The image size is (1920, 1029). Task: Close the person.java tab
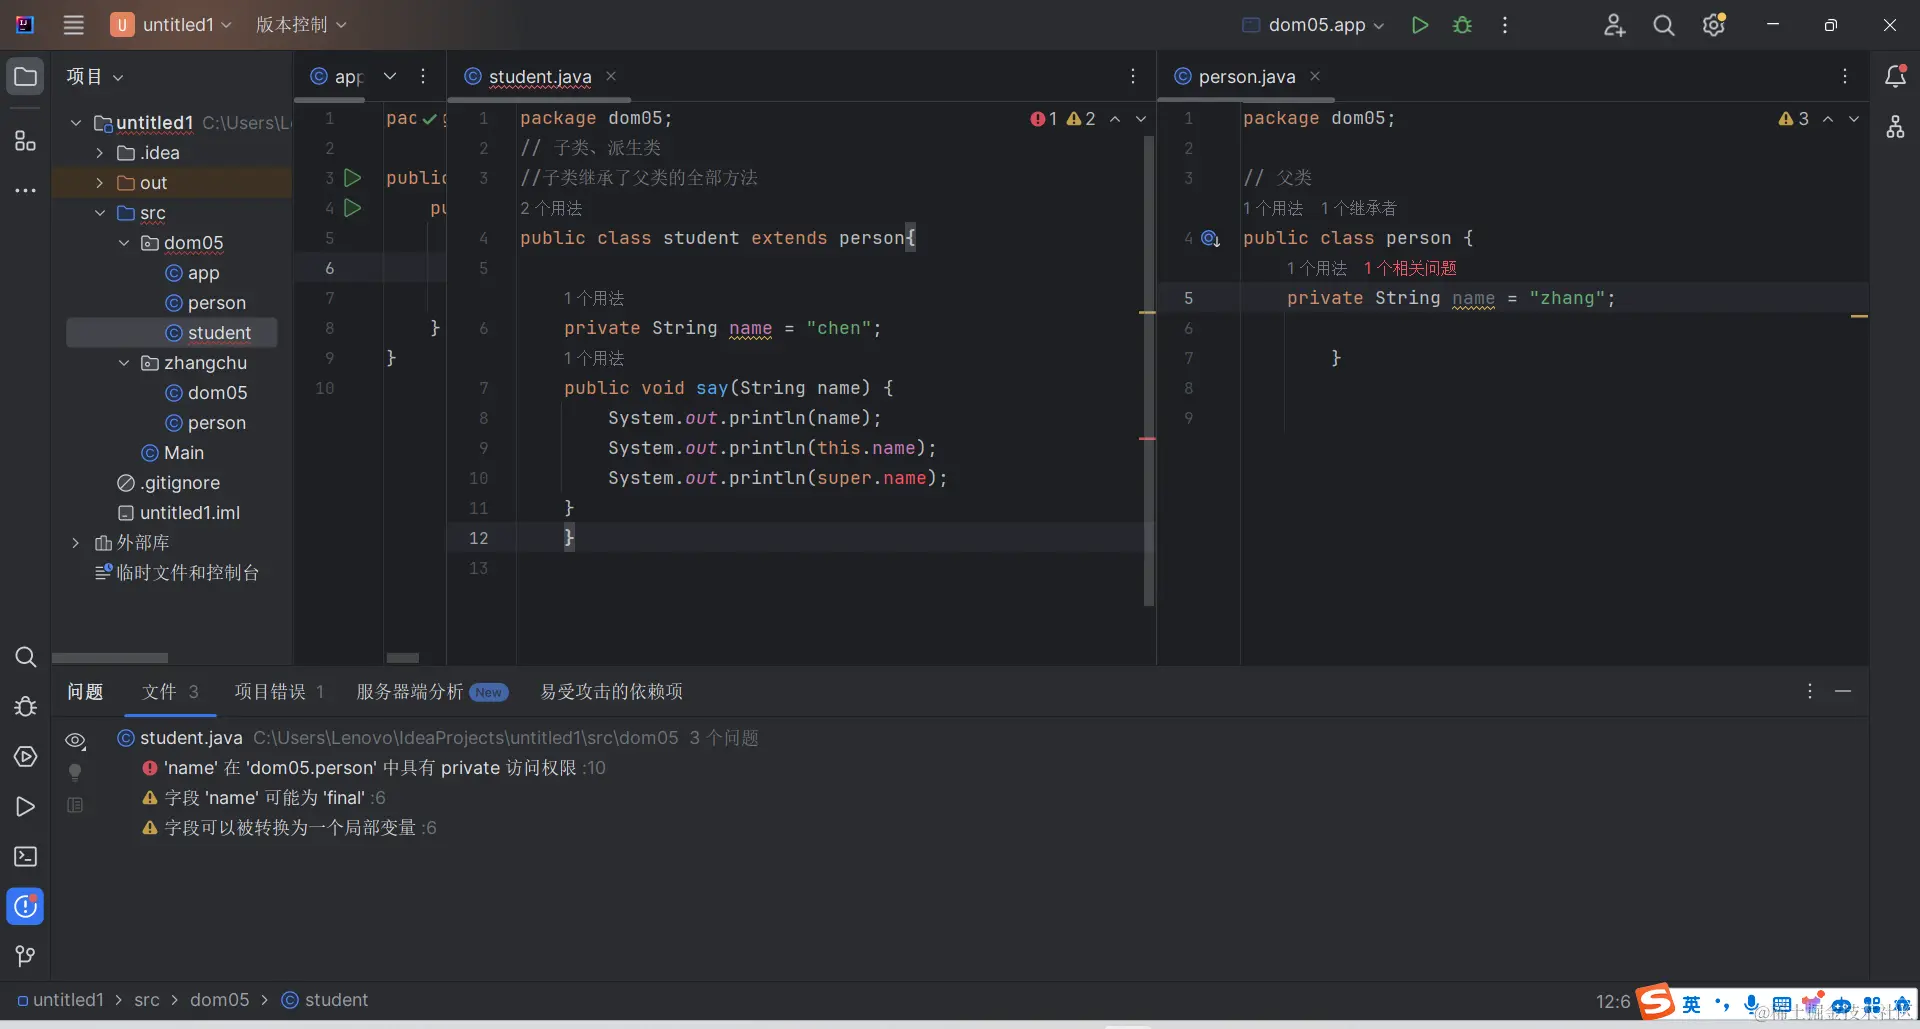click(1315, 76)
